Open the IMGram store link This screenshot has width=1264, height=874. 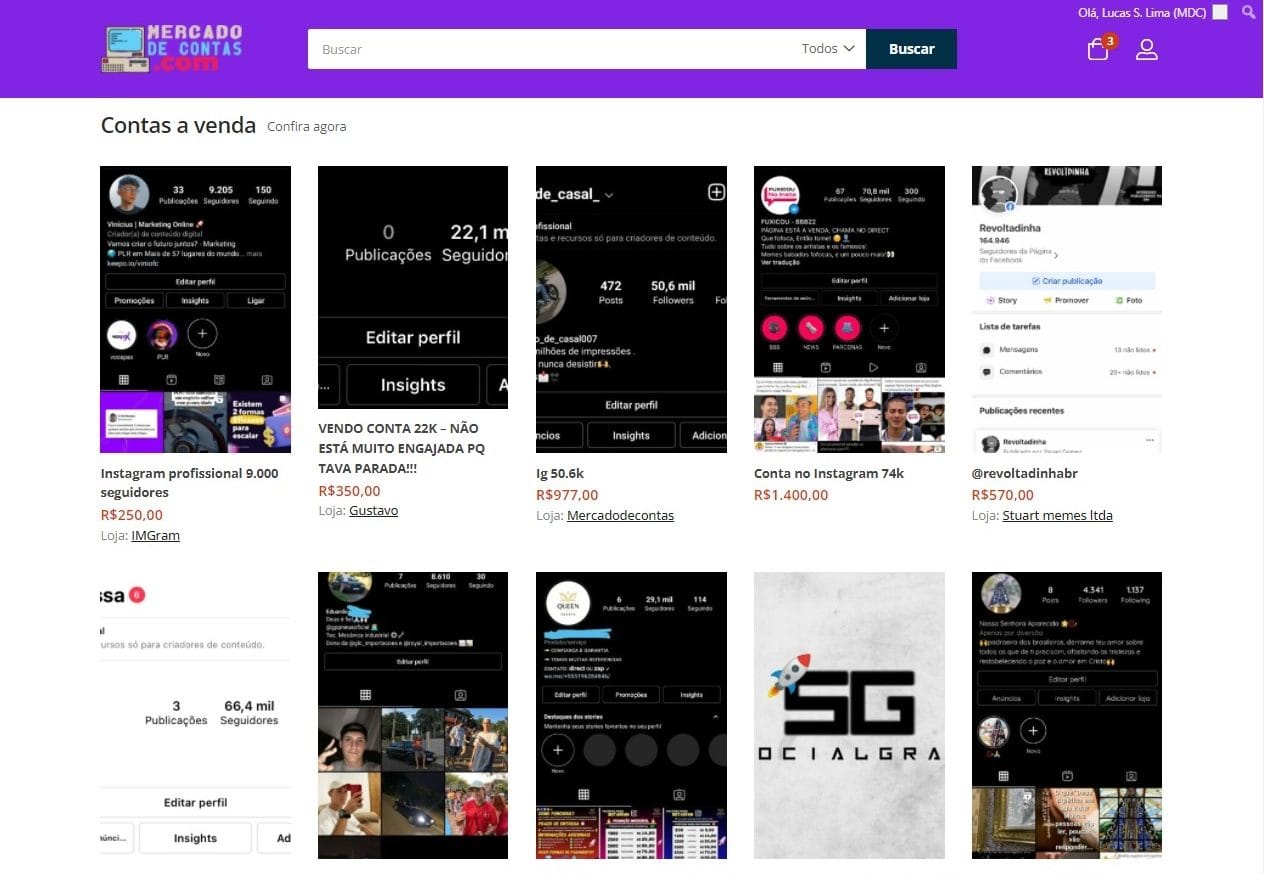tap(155, 535)
